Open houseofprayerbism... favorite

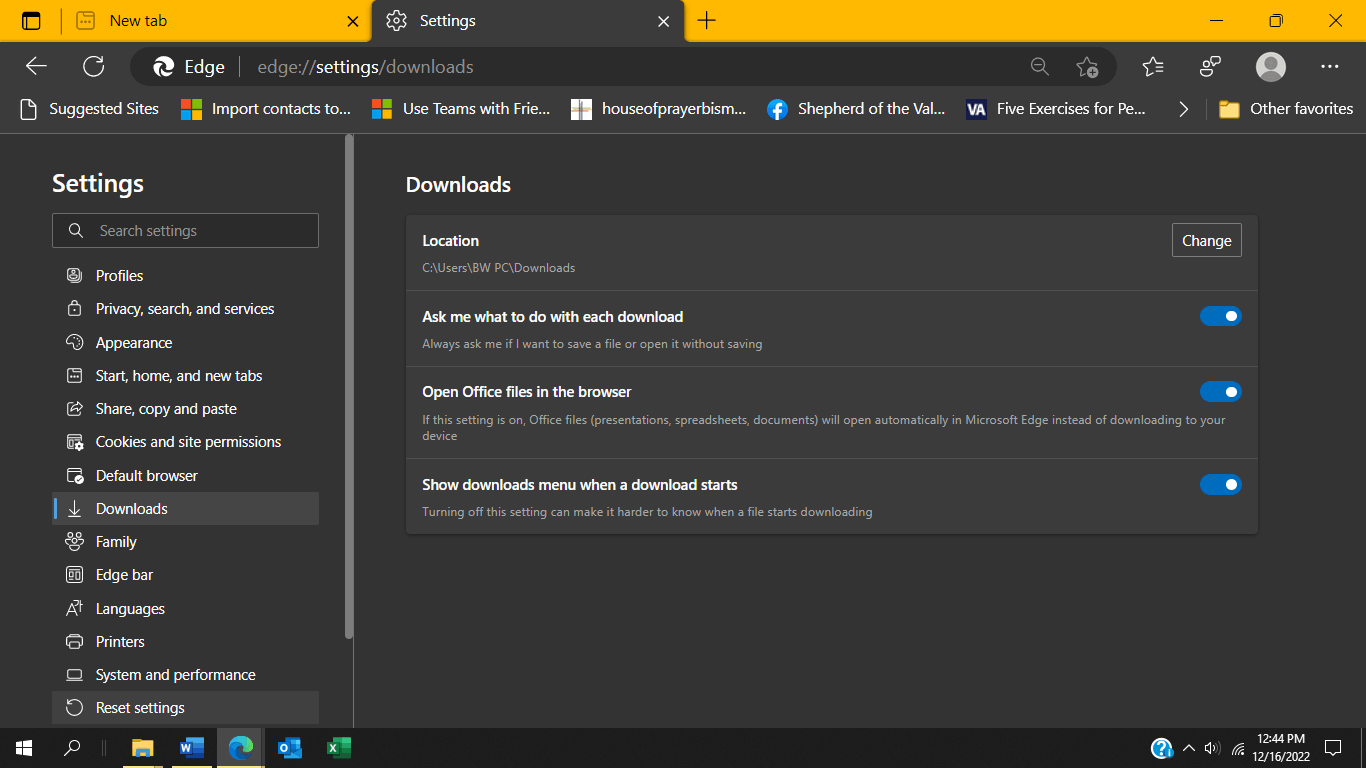[659, 109]
